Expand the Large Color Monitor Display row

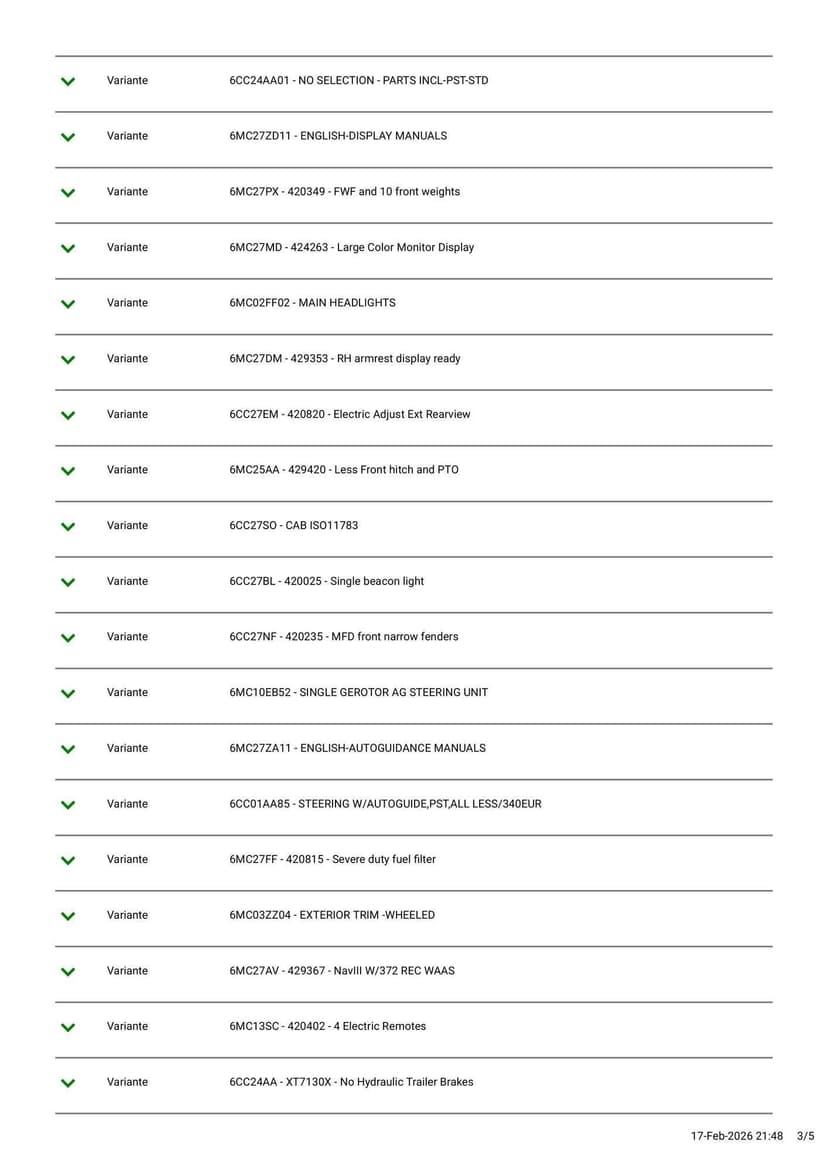67,248
